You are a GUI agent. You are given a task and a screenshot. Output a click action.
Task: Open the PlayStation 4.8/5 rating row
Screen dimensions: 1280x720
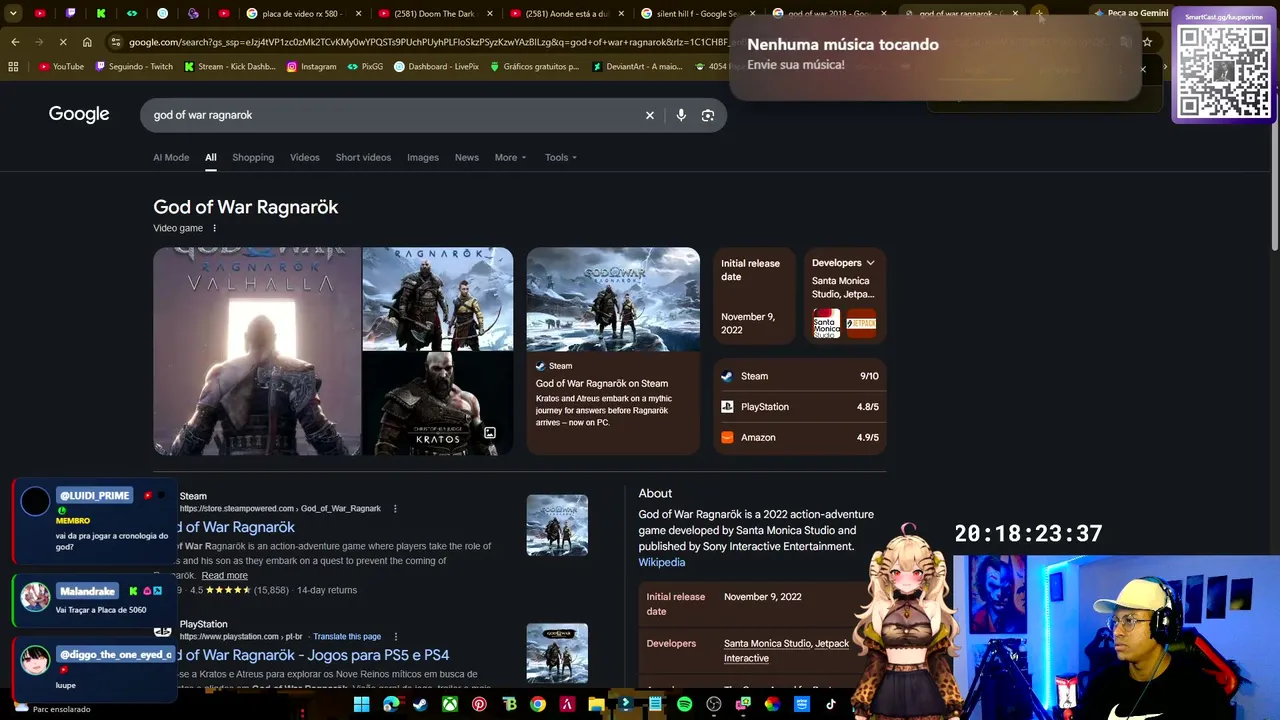[801, 407]
